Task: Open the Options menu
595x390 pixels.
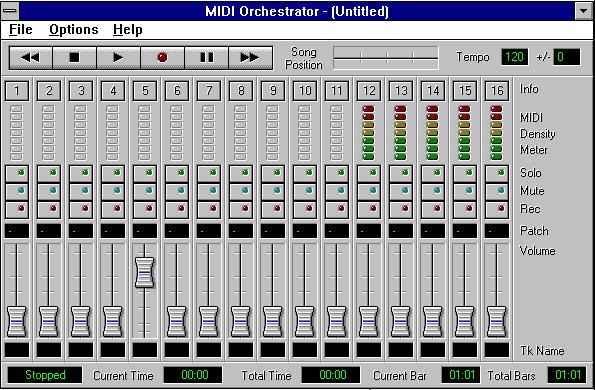Action: 74,30
